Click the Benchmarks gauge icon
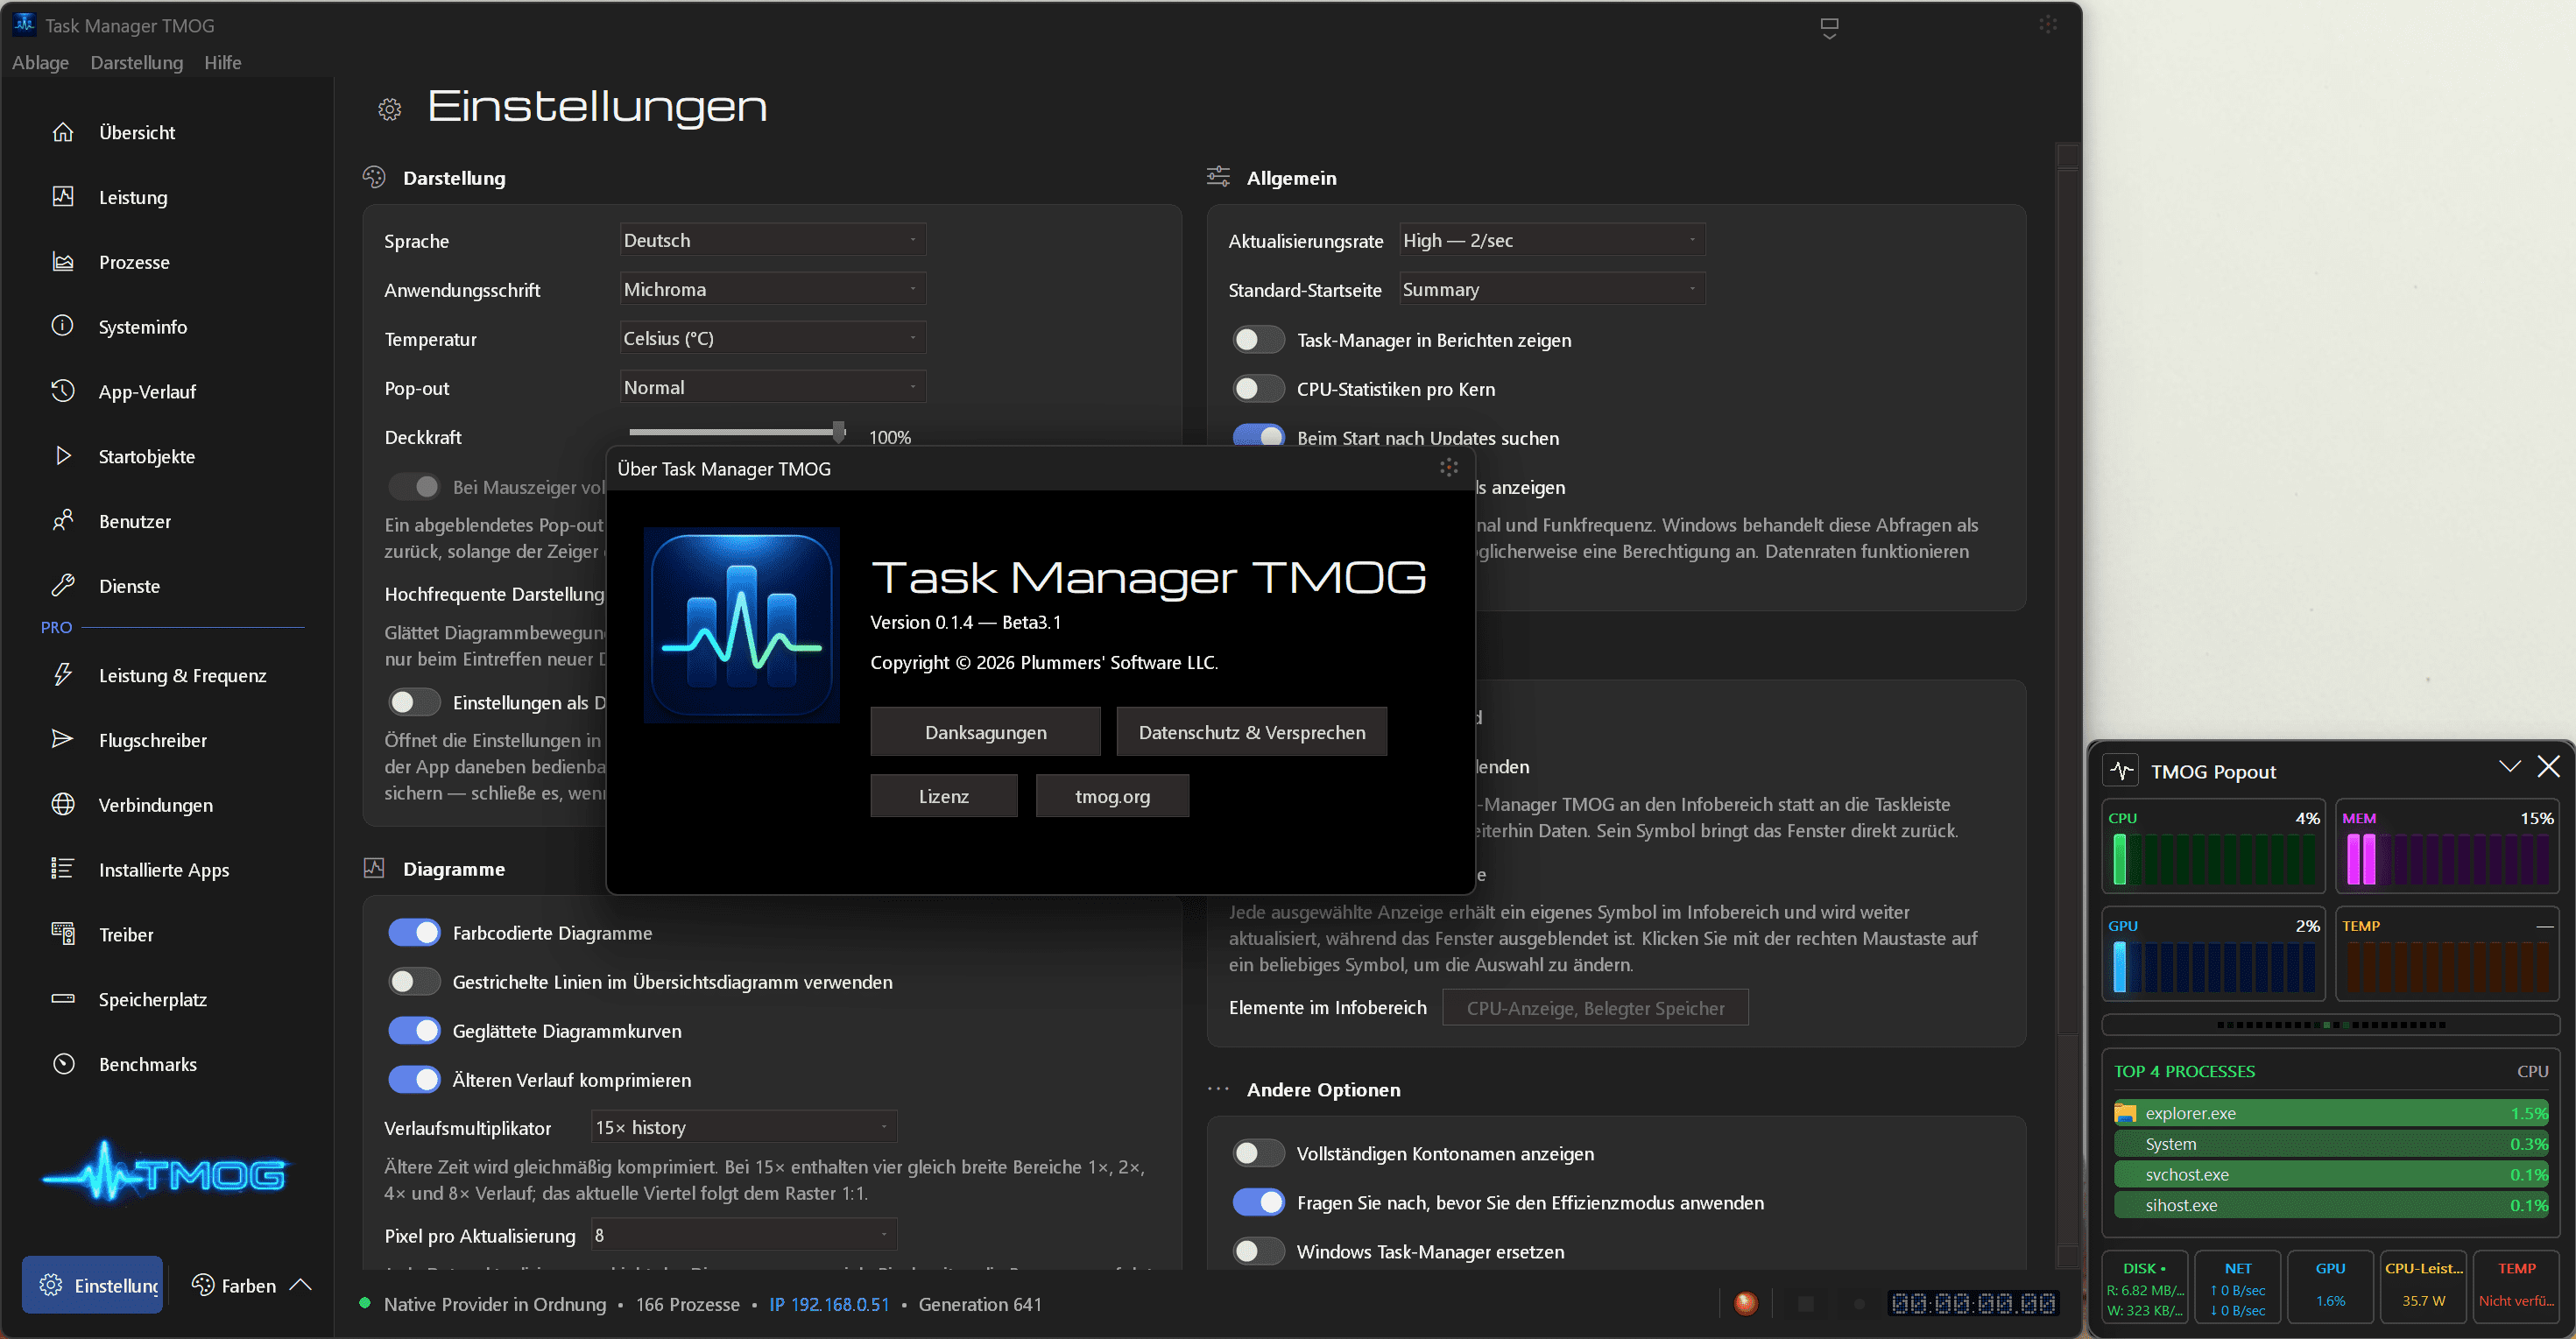The width and height of the screenshot is (2576, 1339). point(63,1064)
